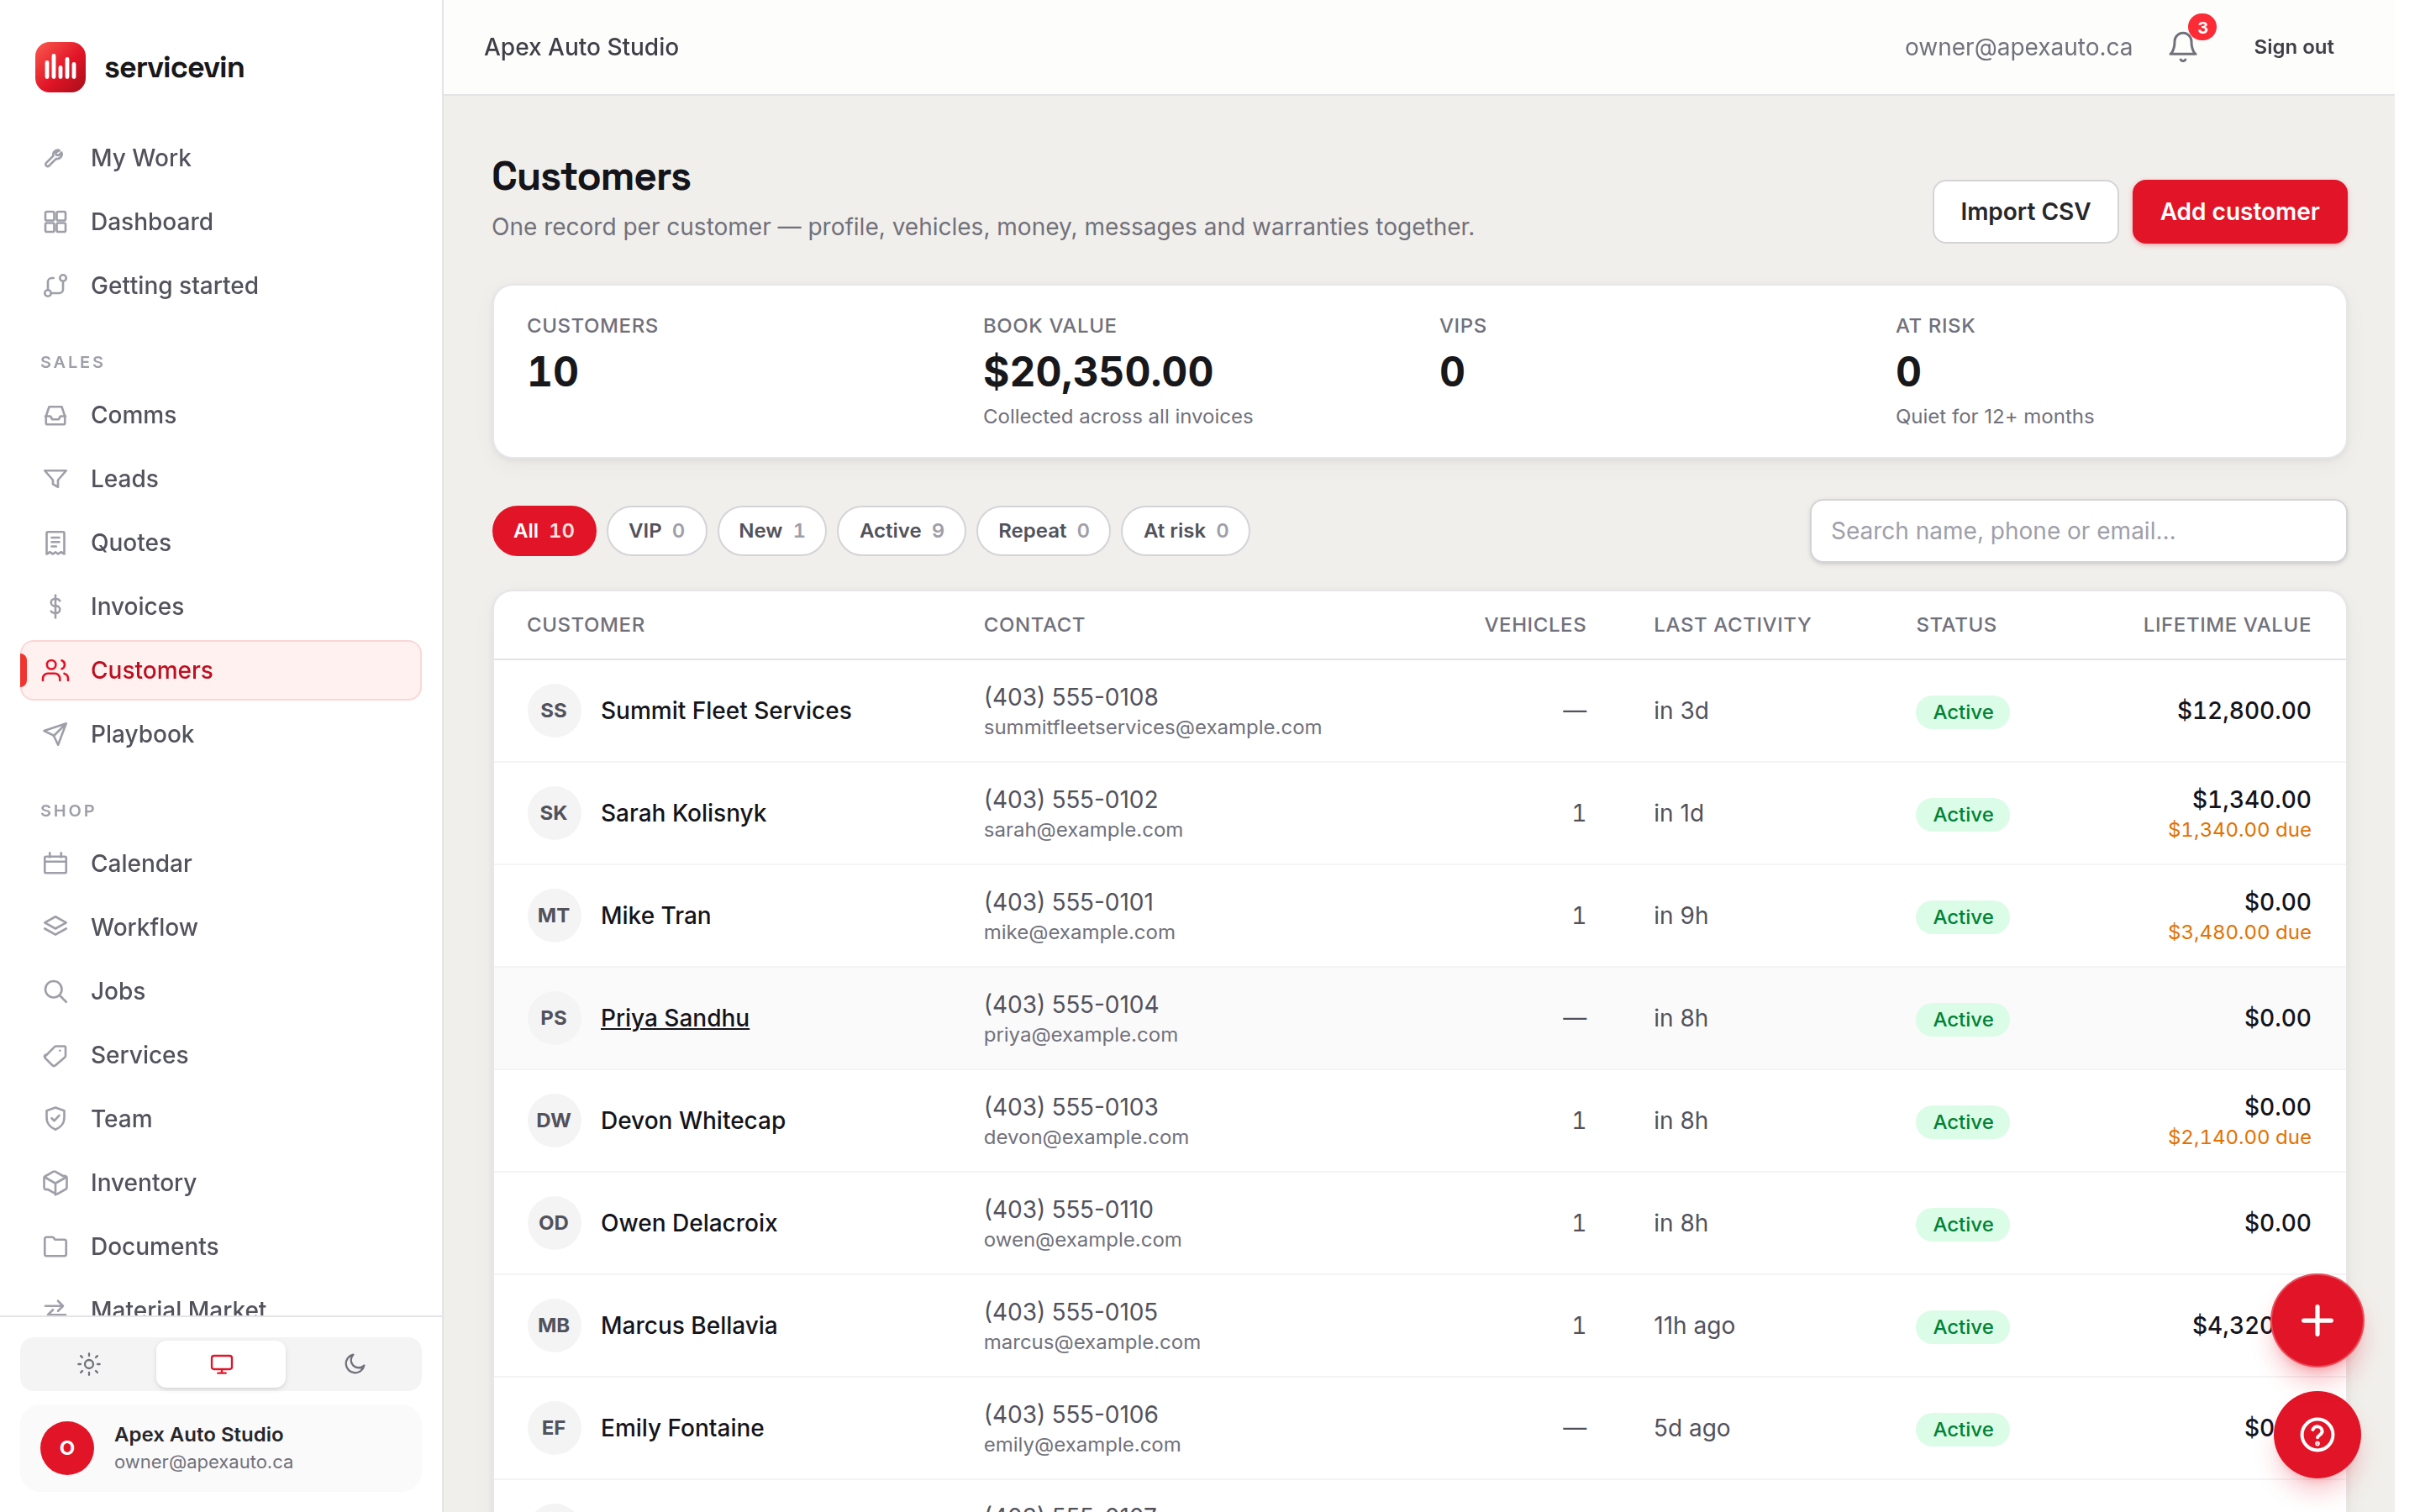The width and height of the screenshot is (2420, 1512).
Task: Click the Vehicles column header
Action: [x=1535, y=625]
